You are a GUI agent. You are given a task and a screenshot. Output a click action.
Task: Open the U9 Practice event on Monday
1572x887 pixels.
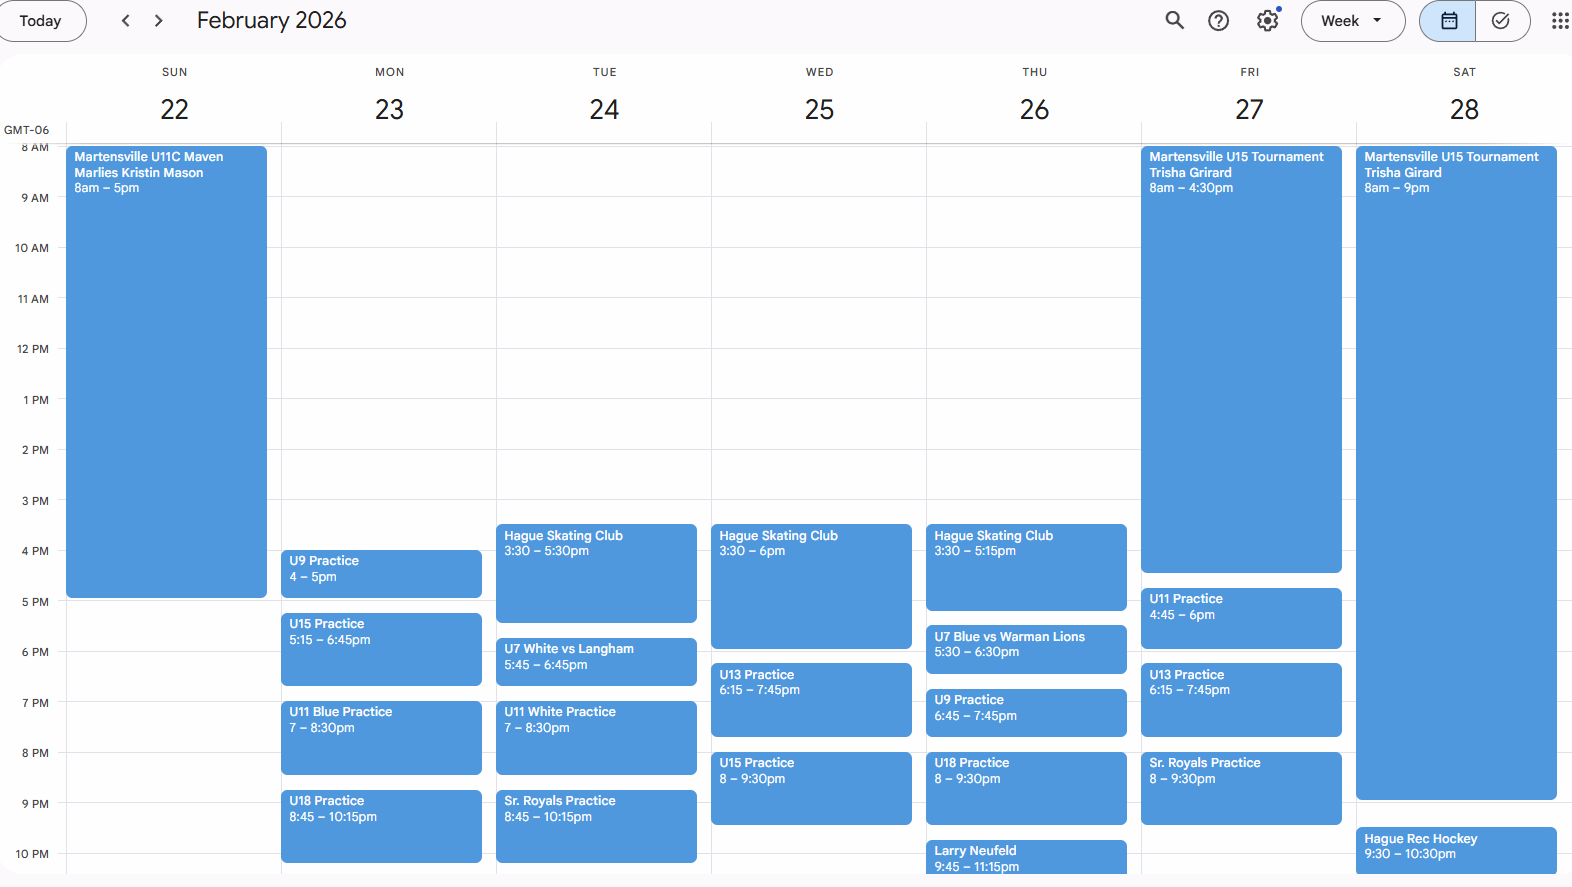click(381, 573)
